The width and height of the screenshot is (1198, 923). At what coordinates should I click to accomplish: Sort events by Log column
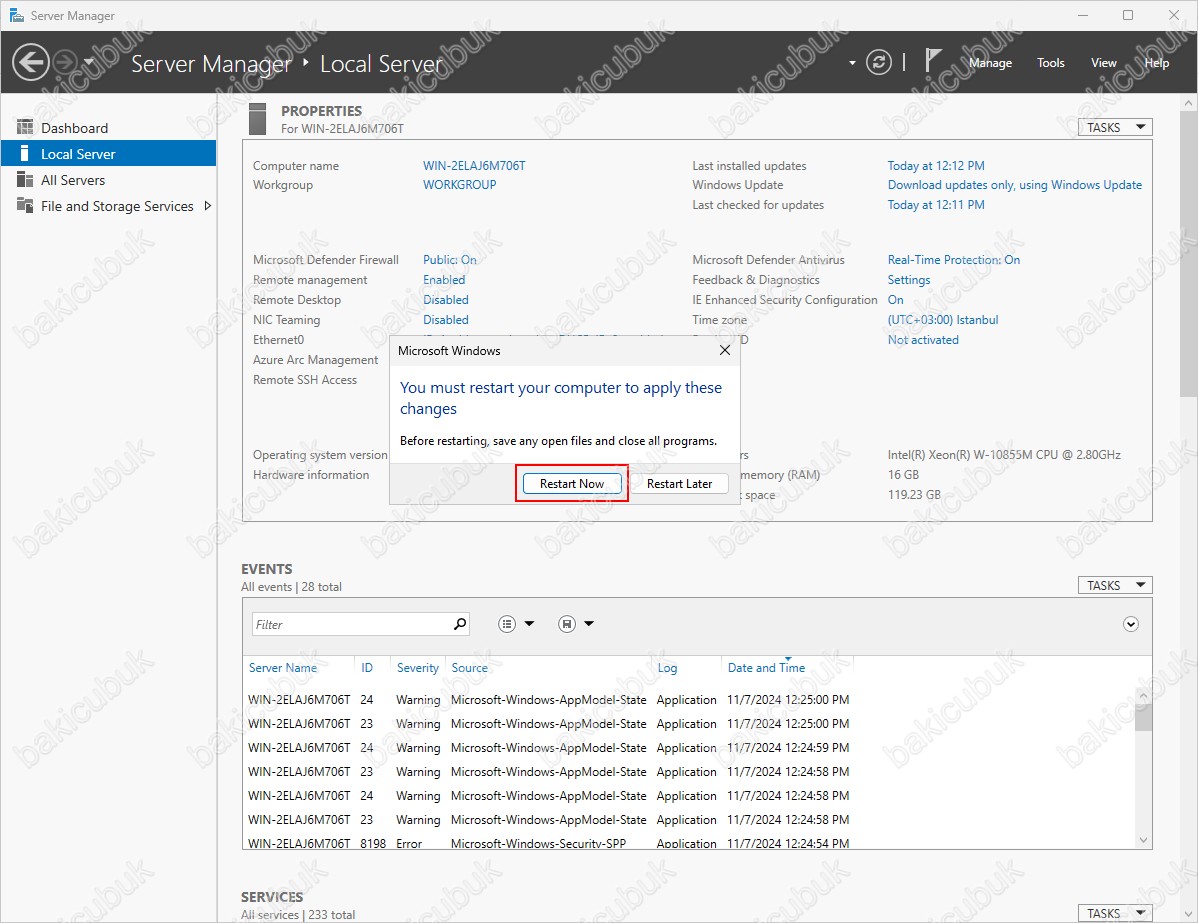point(667,668)
